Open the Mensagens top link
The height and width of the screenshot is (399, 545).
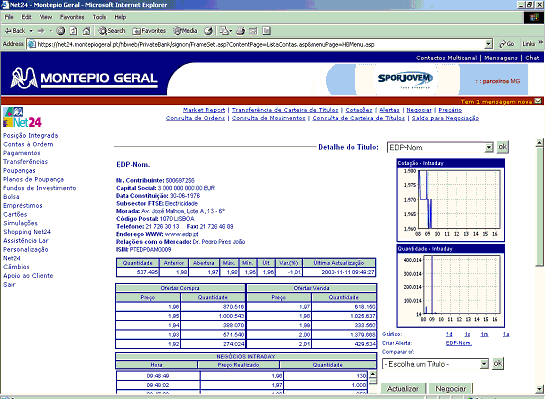[x=501, y=58]
